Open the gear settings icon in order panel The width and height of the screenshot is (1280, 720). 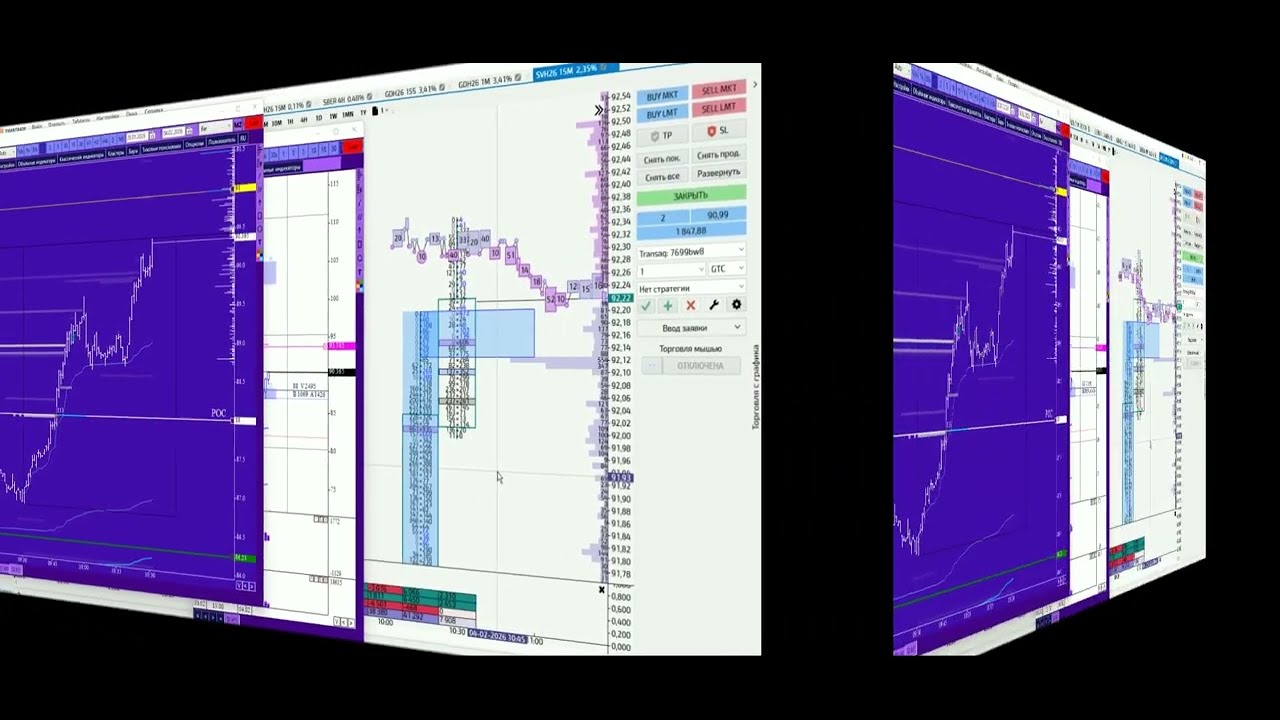pyautogui.click(x=736, y=305)
